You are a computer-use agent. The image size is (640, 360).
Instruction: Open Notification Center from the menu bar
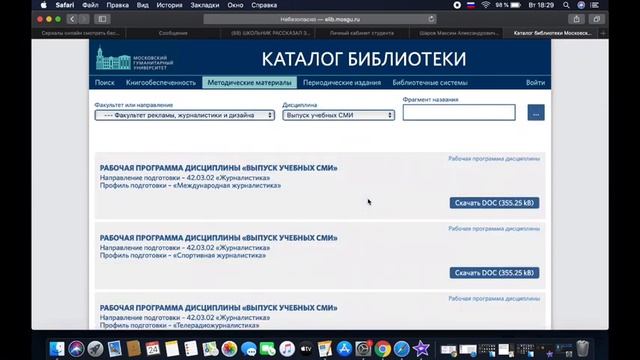point(595,5)
